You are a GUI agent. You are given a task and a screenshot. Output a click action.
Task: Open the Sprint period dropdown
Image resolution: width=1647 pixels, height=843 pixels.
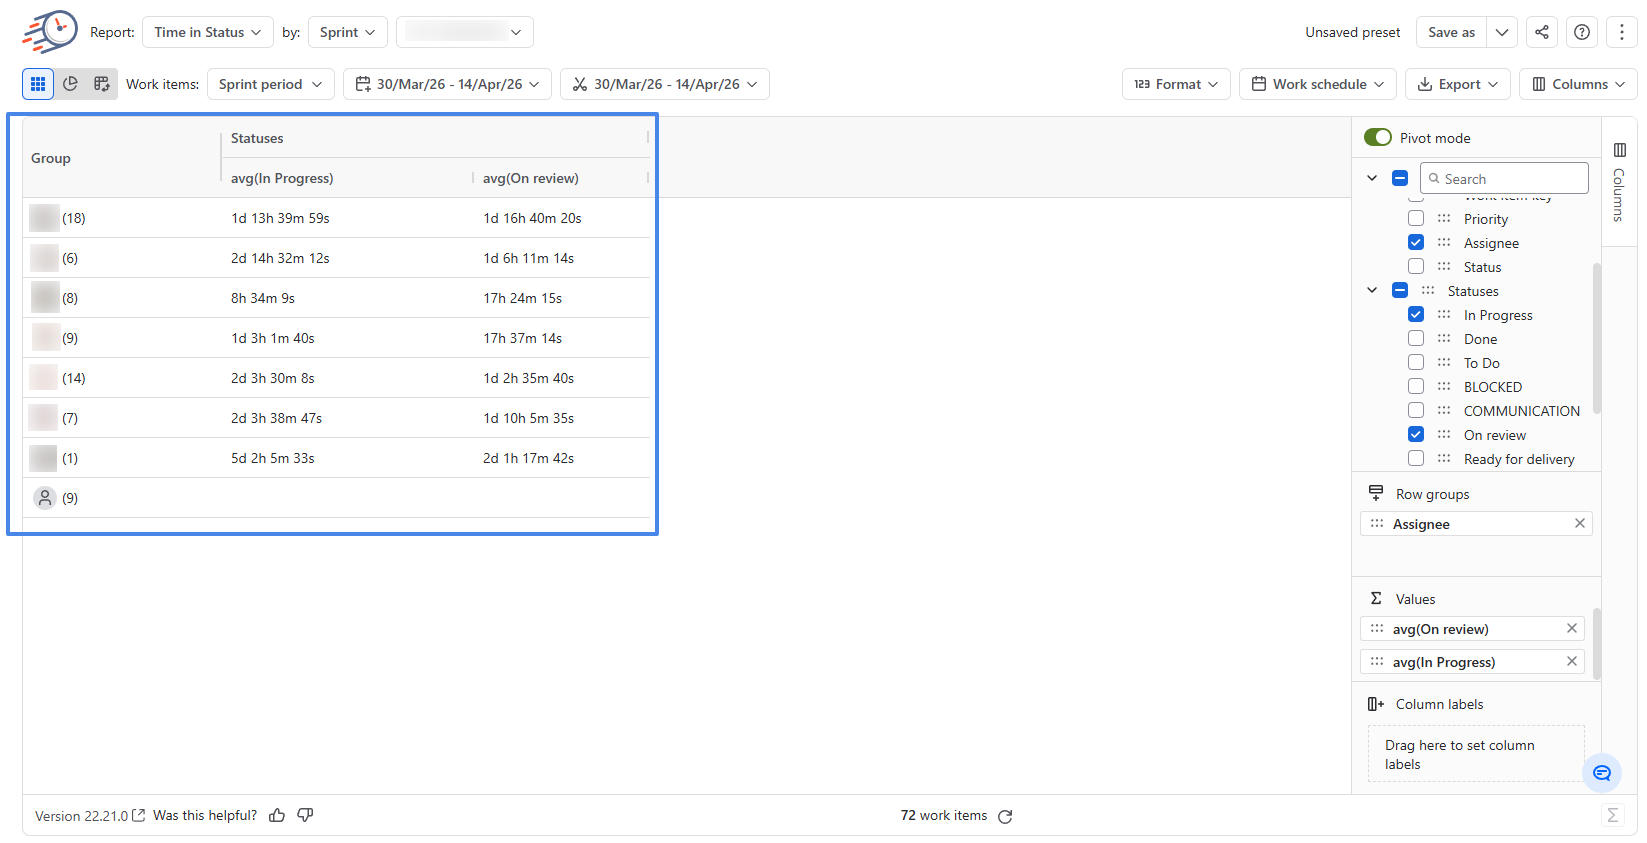(x=270, y=84)
